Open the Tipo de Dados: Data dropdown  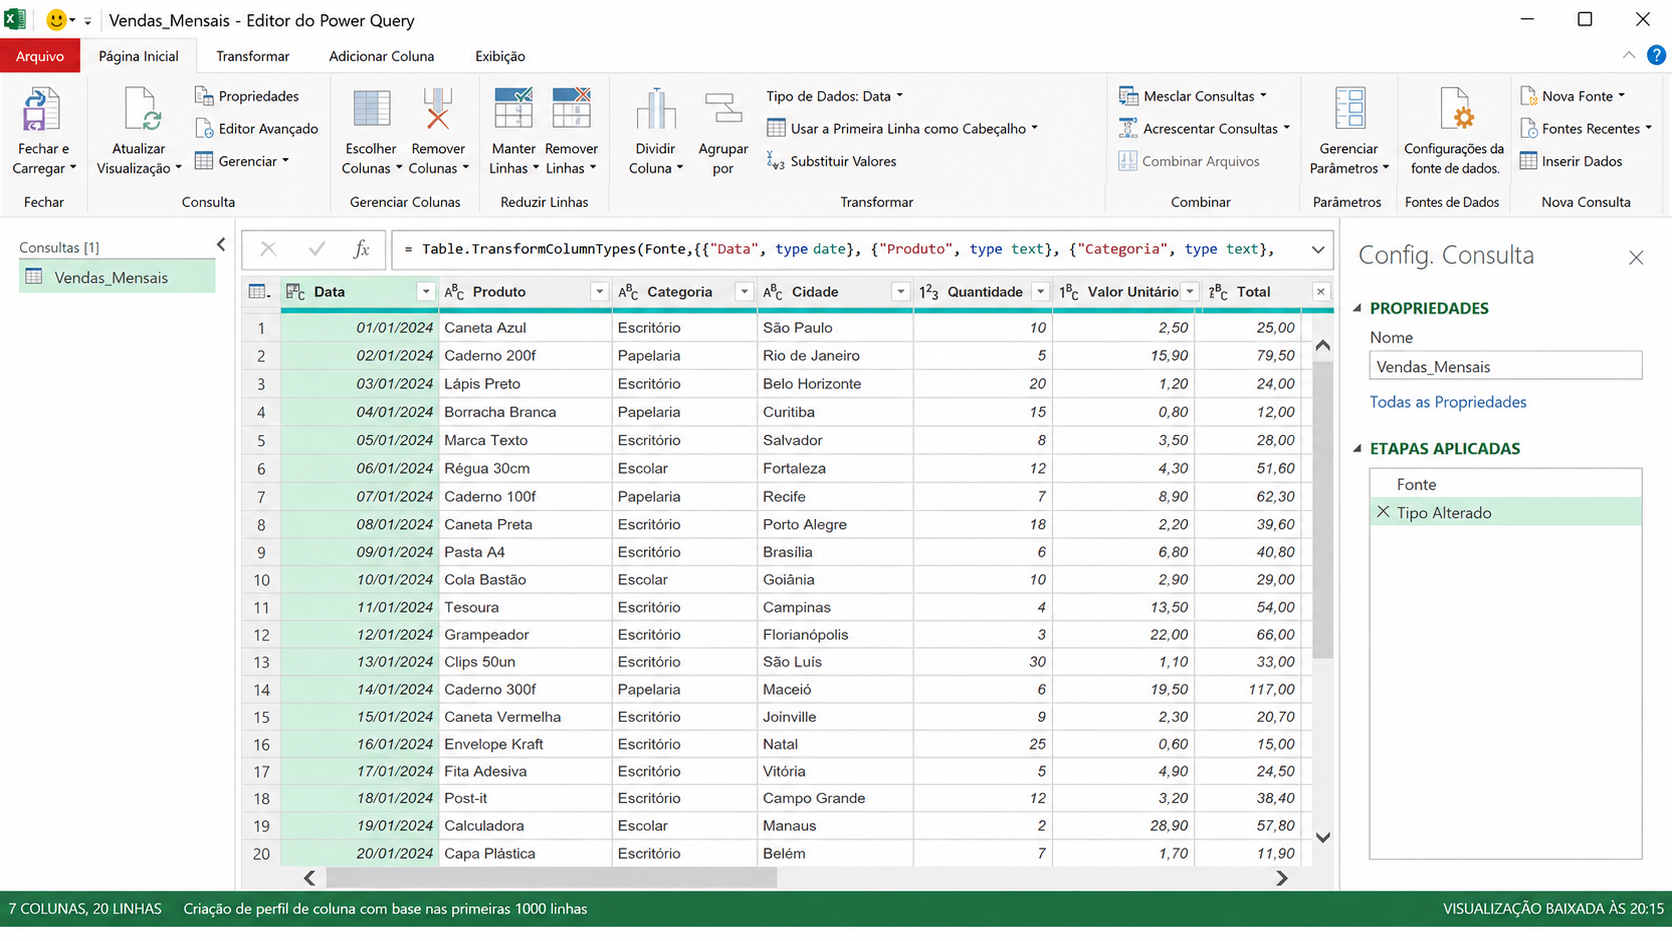(x=835, y=96)
